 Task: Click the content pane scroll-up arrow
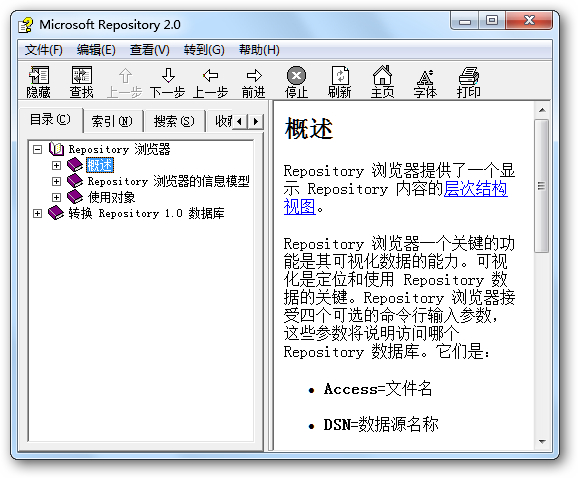(542, 110)
